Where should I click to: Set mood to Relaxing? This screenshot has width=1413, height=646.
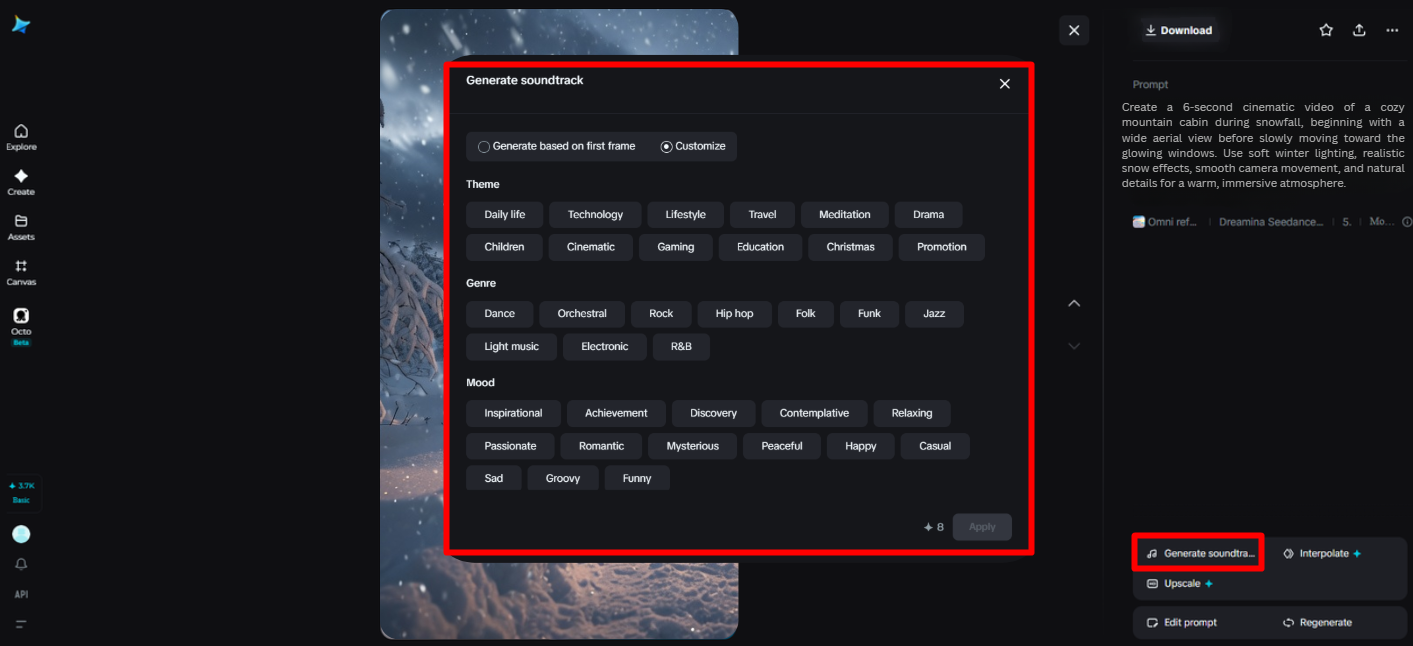pos(912,413)
